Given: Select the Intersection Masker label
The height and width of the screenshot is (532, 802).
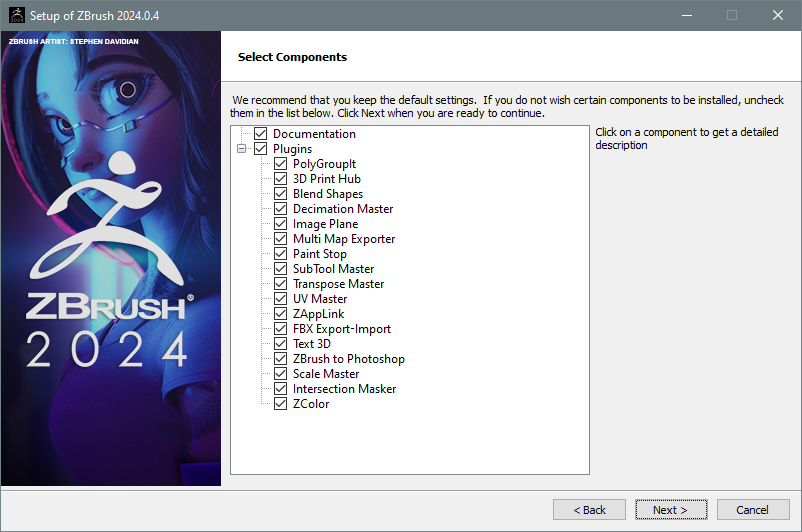Looking at the screenshot, I should [x=344, y=389].
